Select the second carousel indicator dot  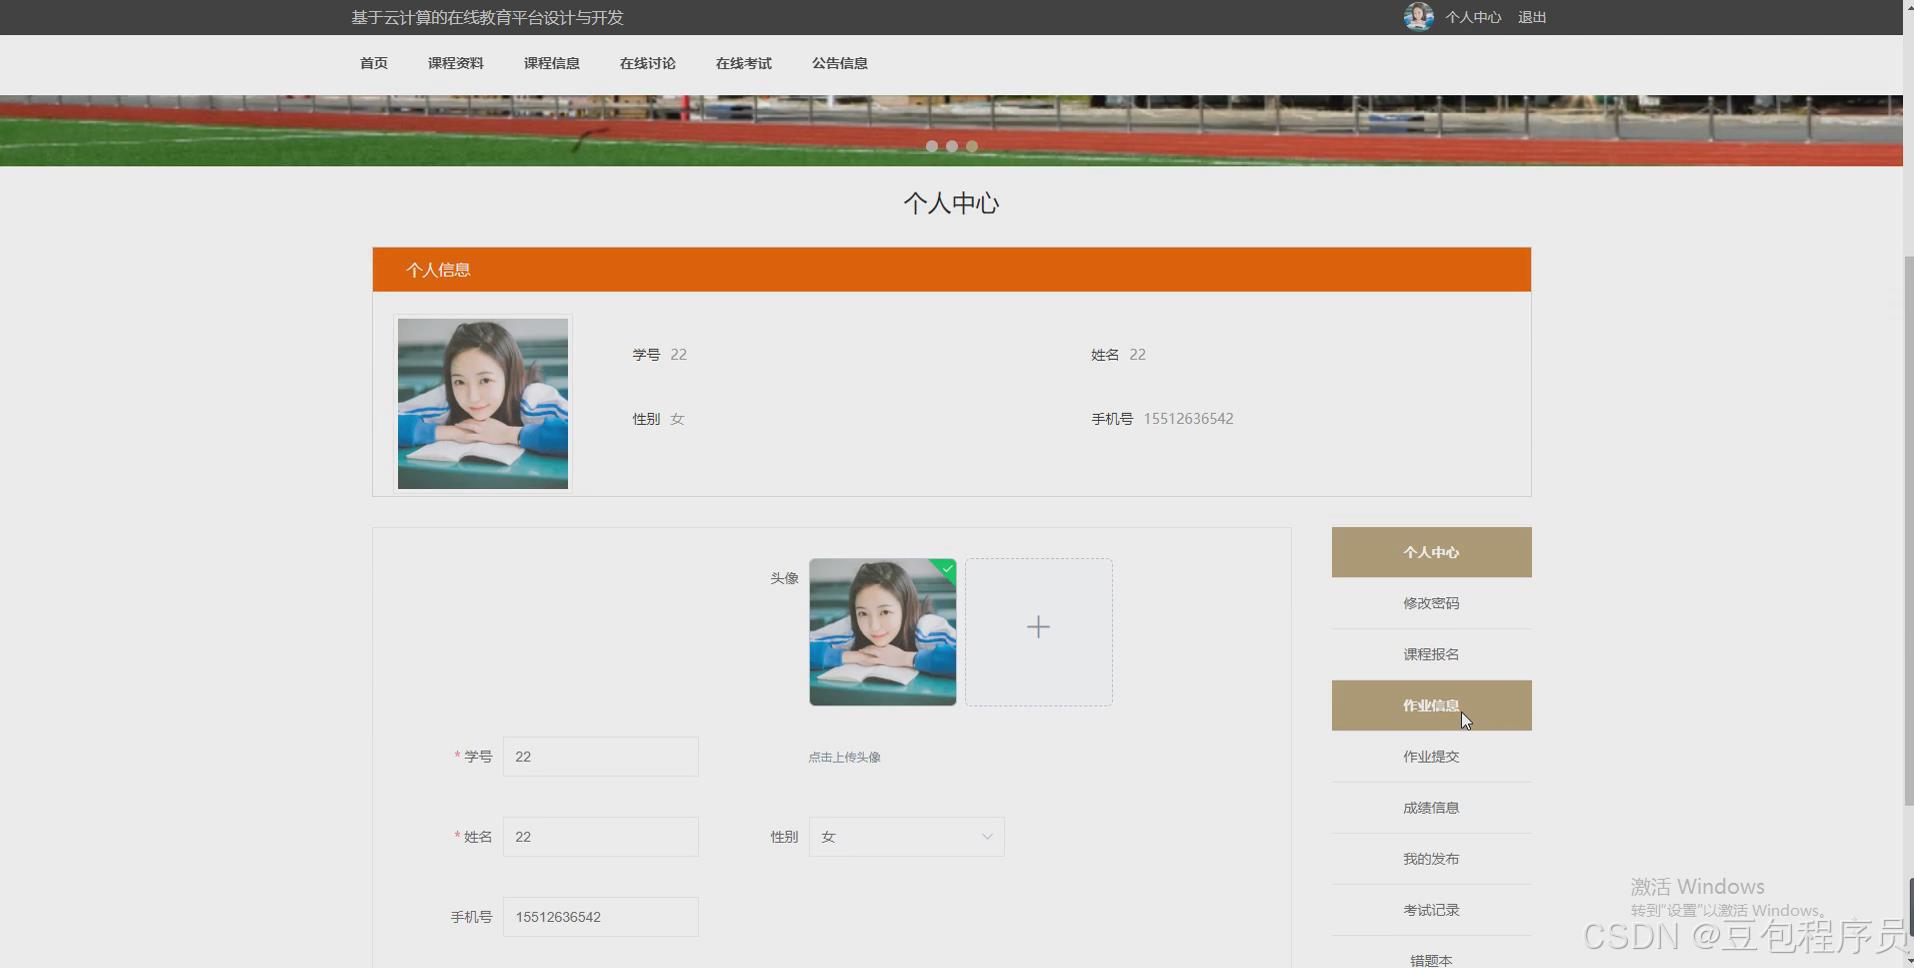(x=952, y=146)
